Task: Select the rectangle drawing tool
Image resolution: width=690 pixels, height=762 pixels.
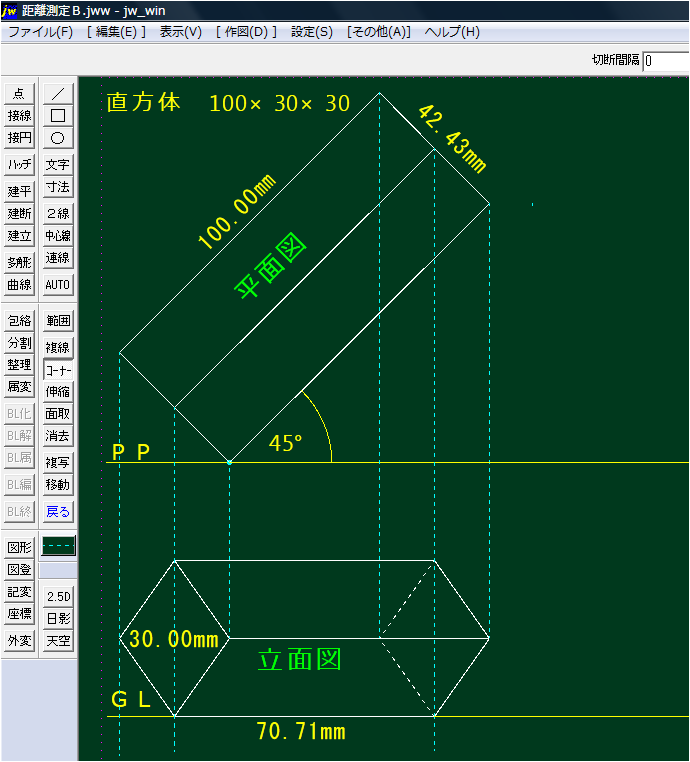Action: [58, 115]
